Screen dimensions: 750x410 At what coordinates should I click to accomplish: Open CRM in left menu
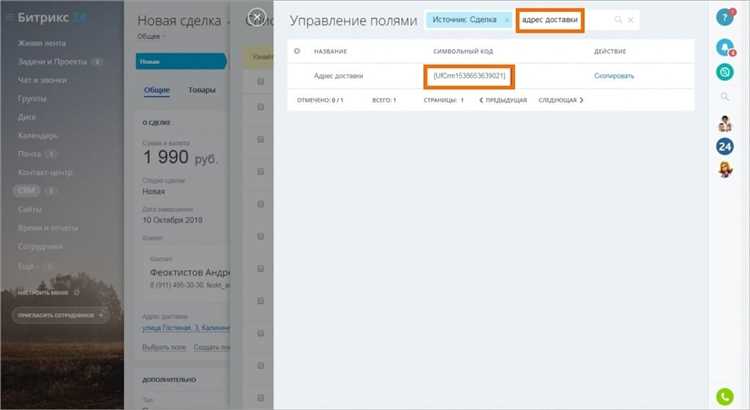pyautogui.click(x=26, y=190)
